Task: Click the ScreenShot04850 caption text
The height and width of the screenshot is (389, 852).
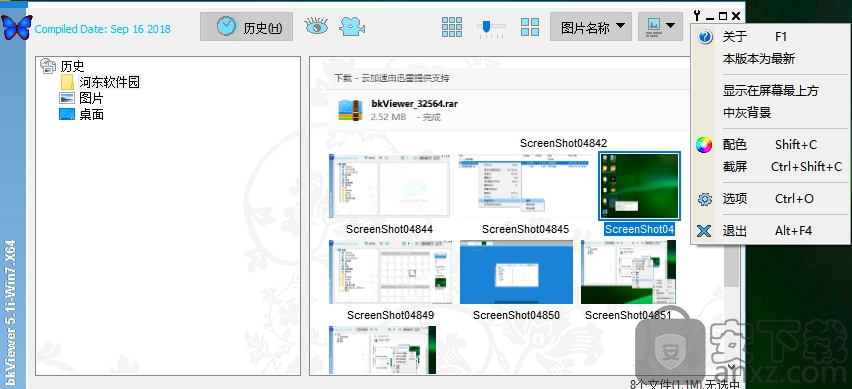Action: coord(516,315)
